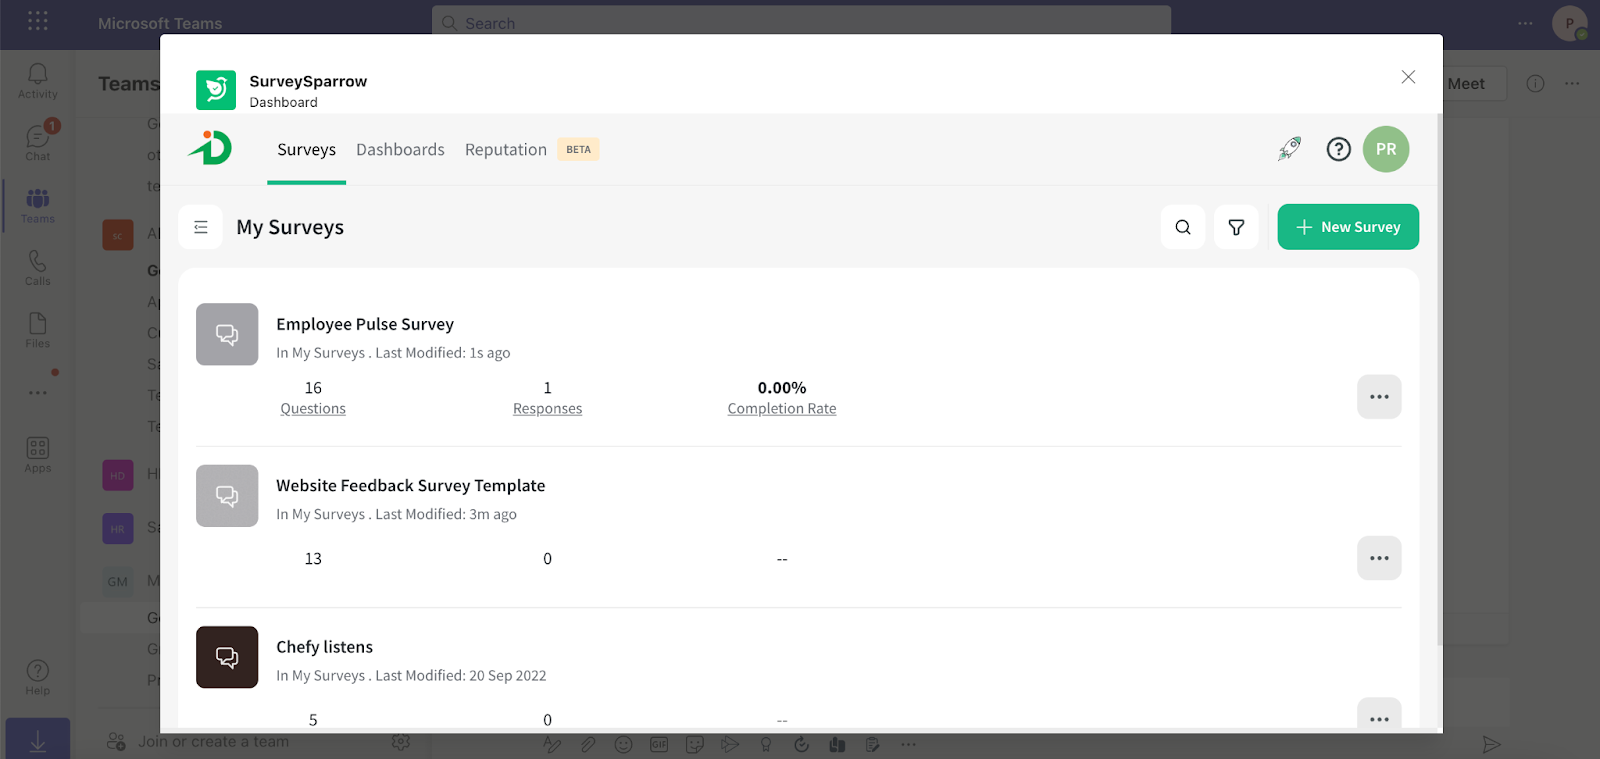Click the New Survey button

tap(1348, 227)
